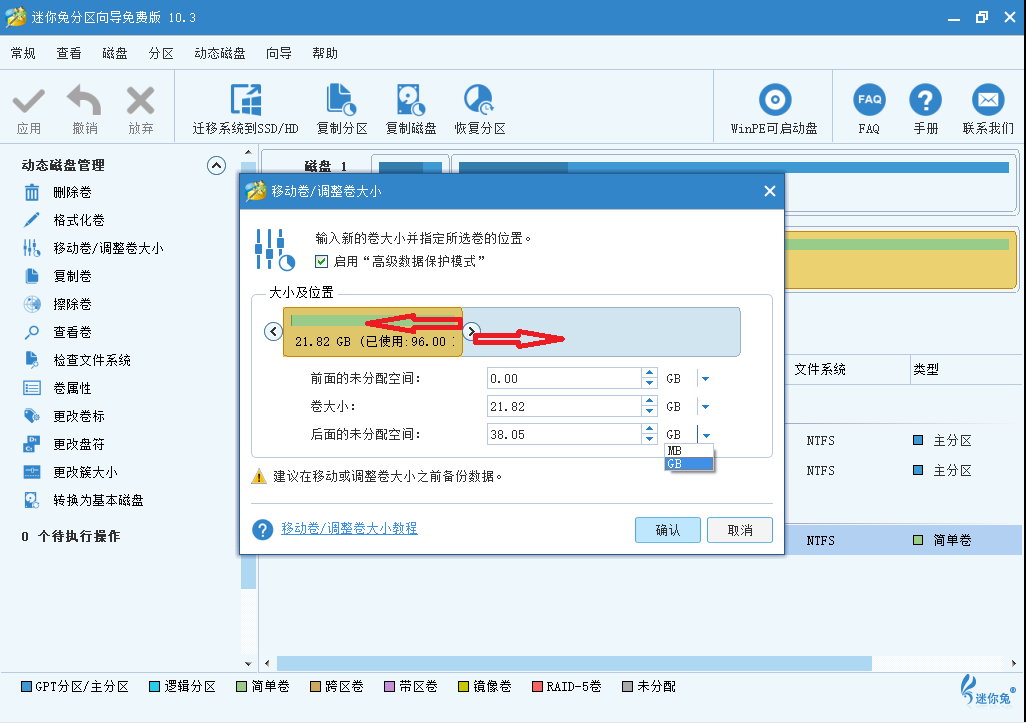1026x724 pixels.
Task: Open the General (常规) menu
Action: [23, 53]
